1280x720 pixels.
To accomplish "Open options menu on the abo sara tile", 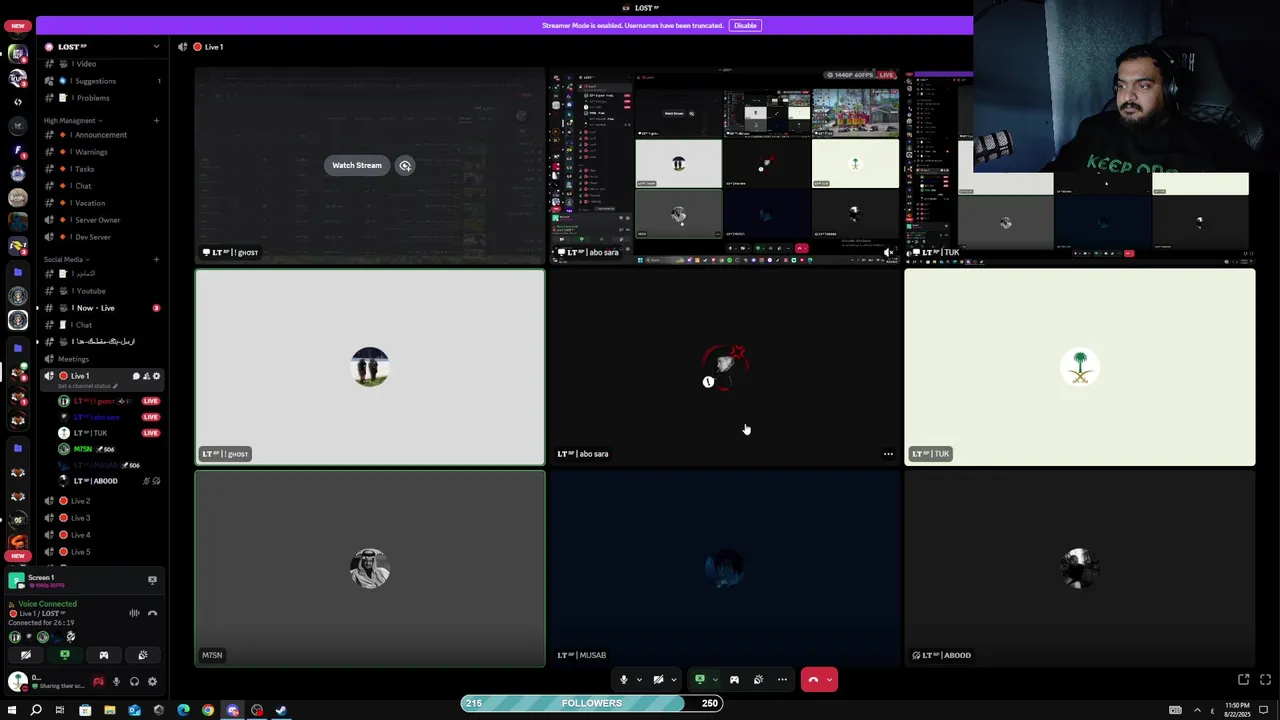I will (888, 454).
